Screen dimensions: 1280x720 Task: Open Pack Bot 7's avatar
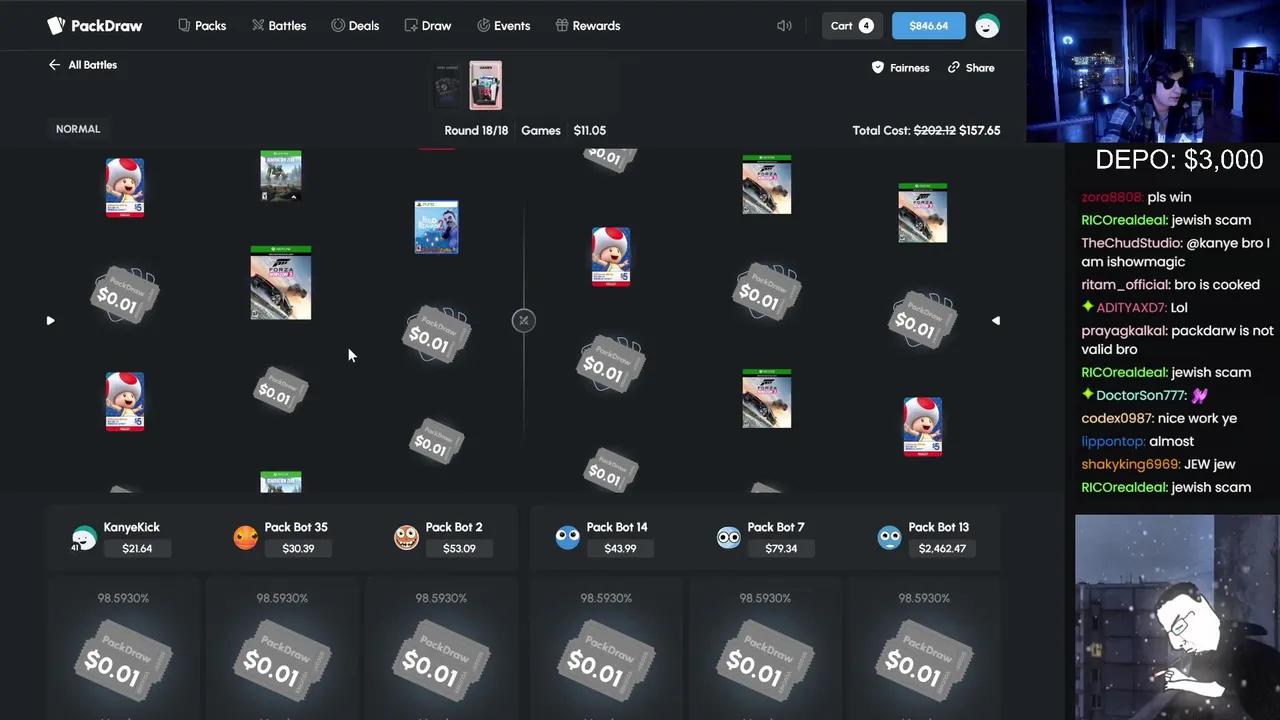(728, 538)
